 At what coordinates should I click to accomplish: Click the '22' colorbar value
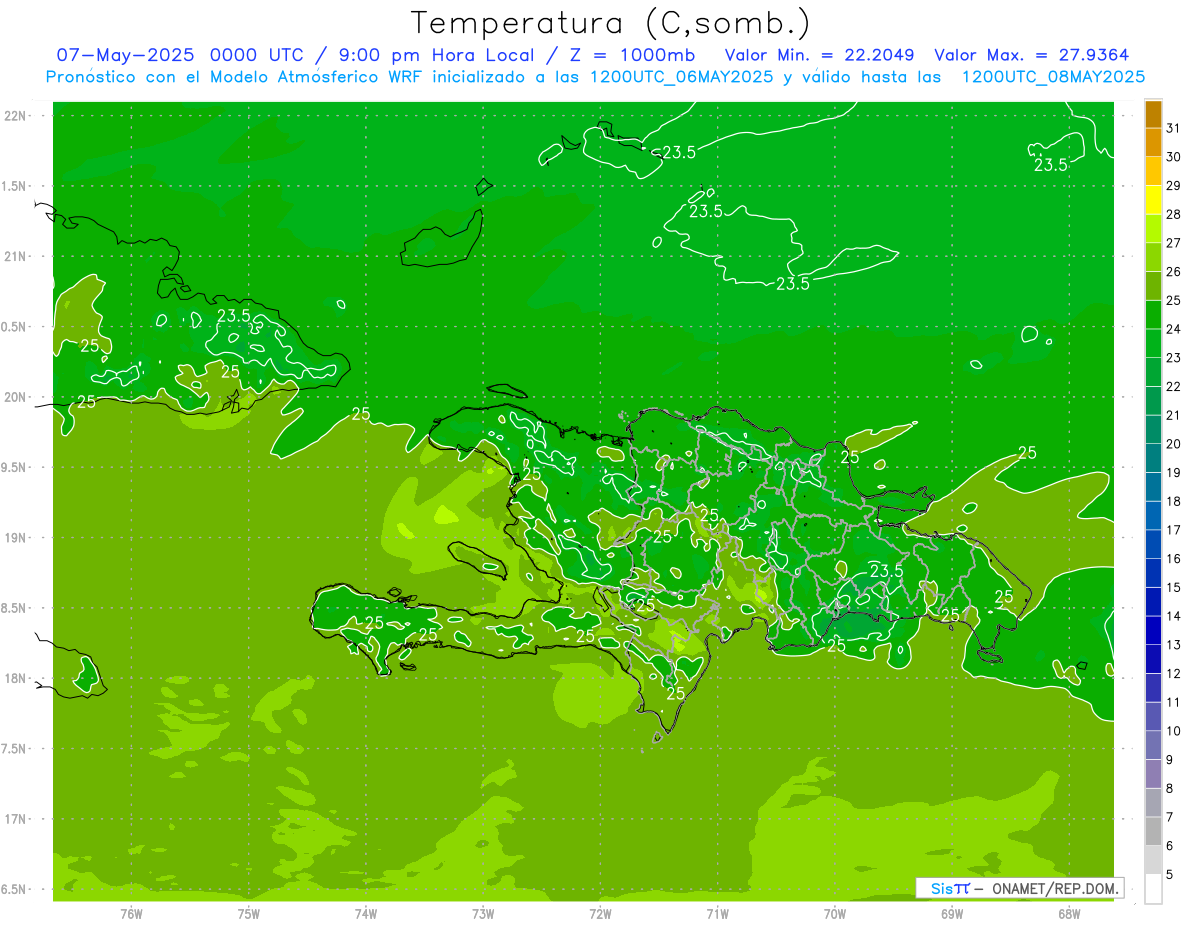[1174, 386]
